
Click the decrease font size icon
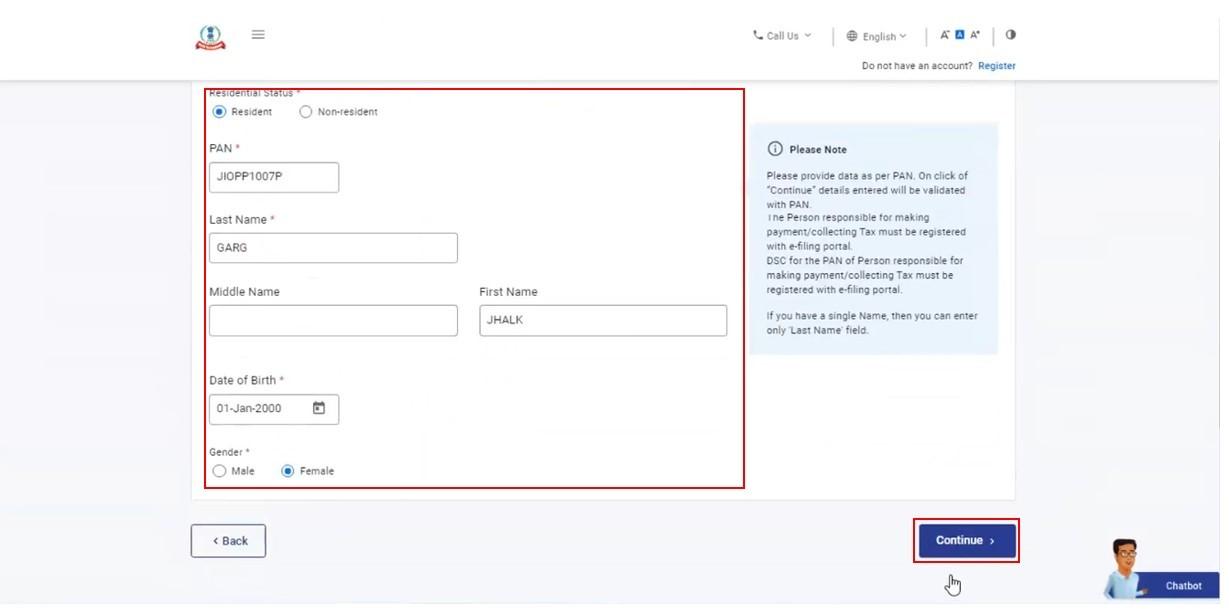(x=944, y=35)
